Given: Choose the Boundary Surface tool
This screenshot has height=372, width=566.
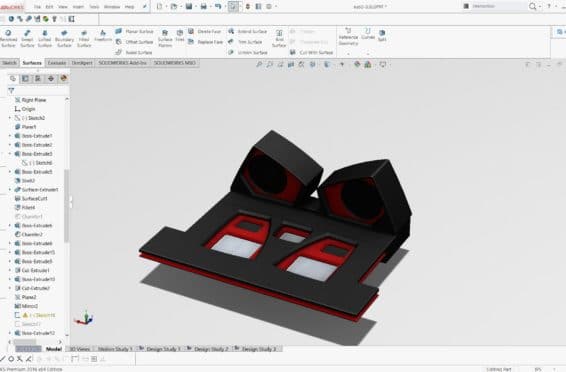Looking at the screenshot, I should [64, 38].
